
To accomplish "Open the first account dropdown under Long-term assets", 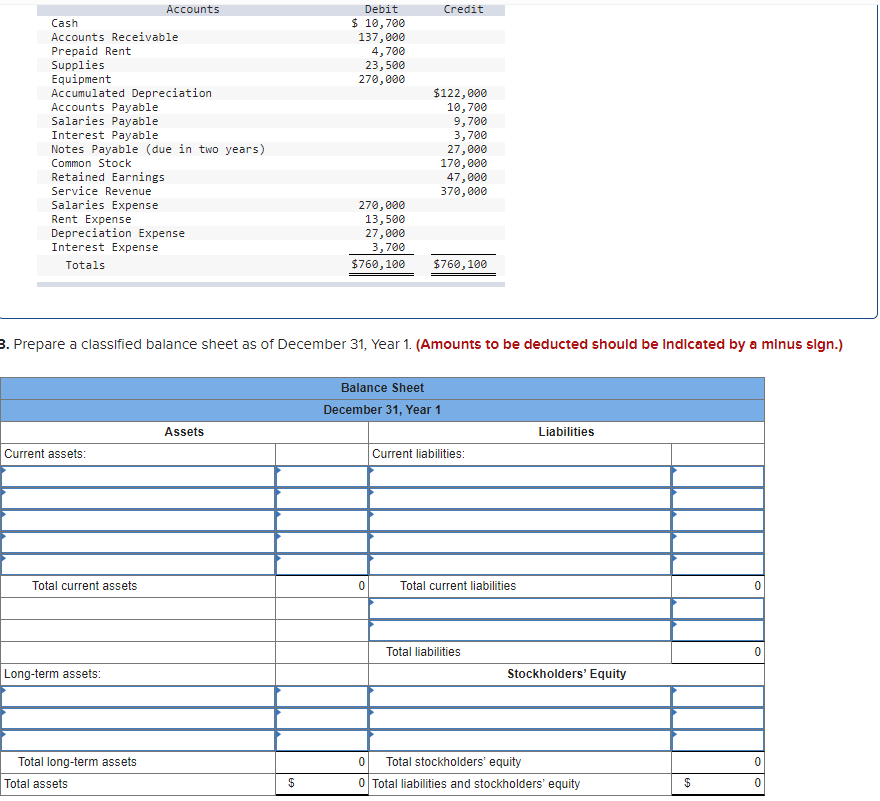I will [x=138, y=697].
